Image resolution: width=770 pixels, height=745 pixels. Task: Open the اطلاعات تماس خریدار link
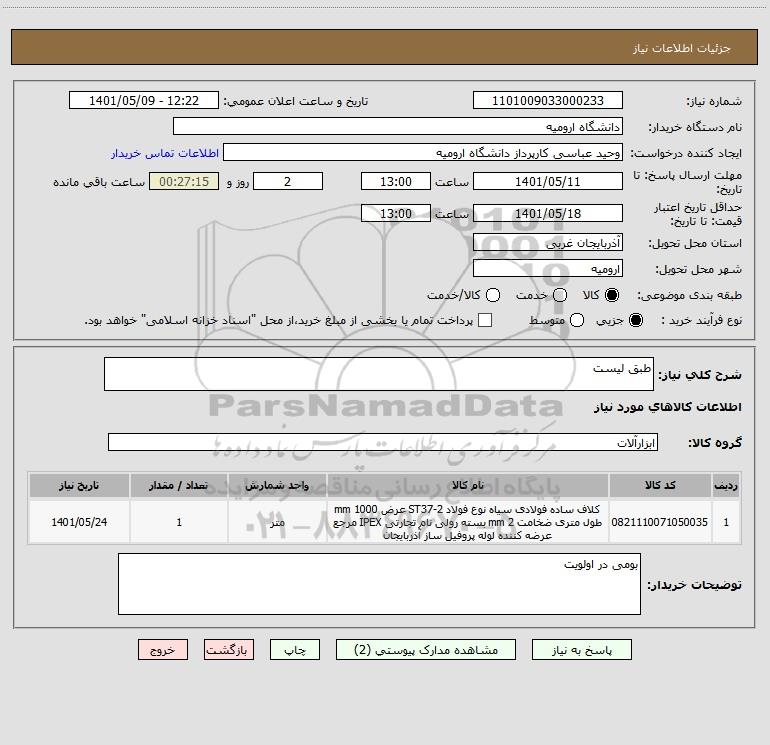pos(165,153)
